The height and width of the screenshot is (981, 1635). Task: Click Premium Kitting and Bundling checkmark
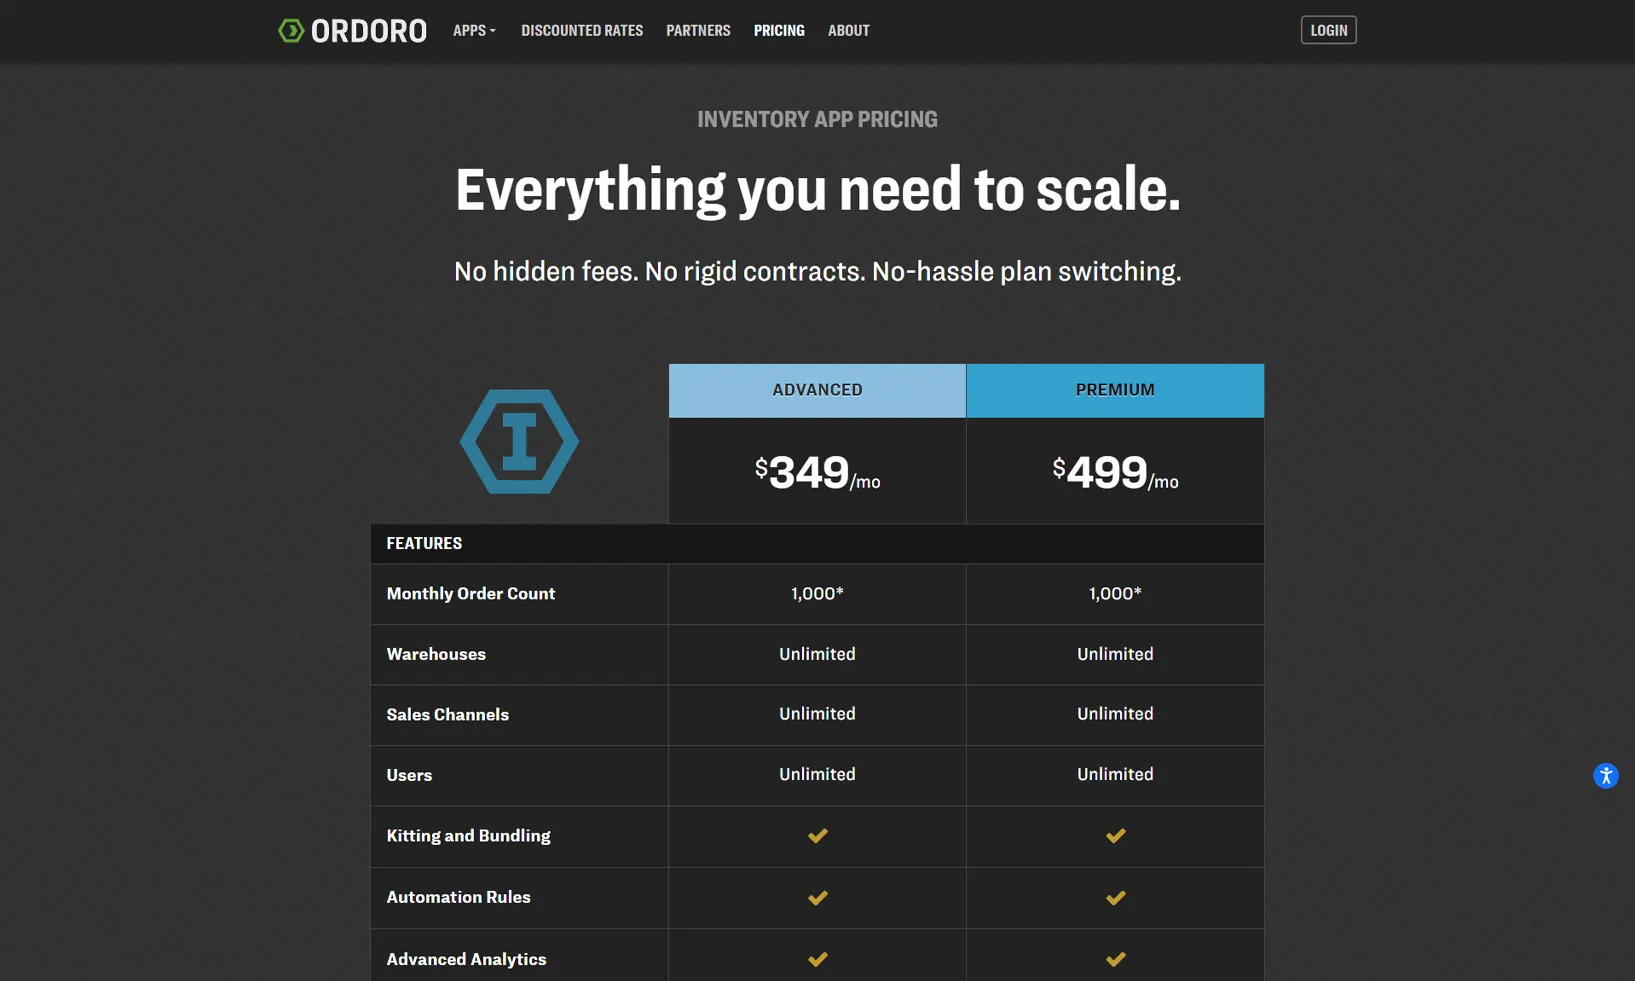click(1116, 836)
